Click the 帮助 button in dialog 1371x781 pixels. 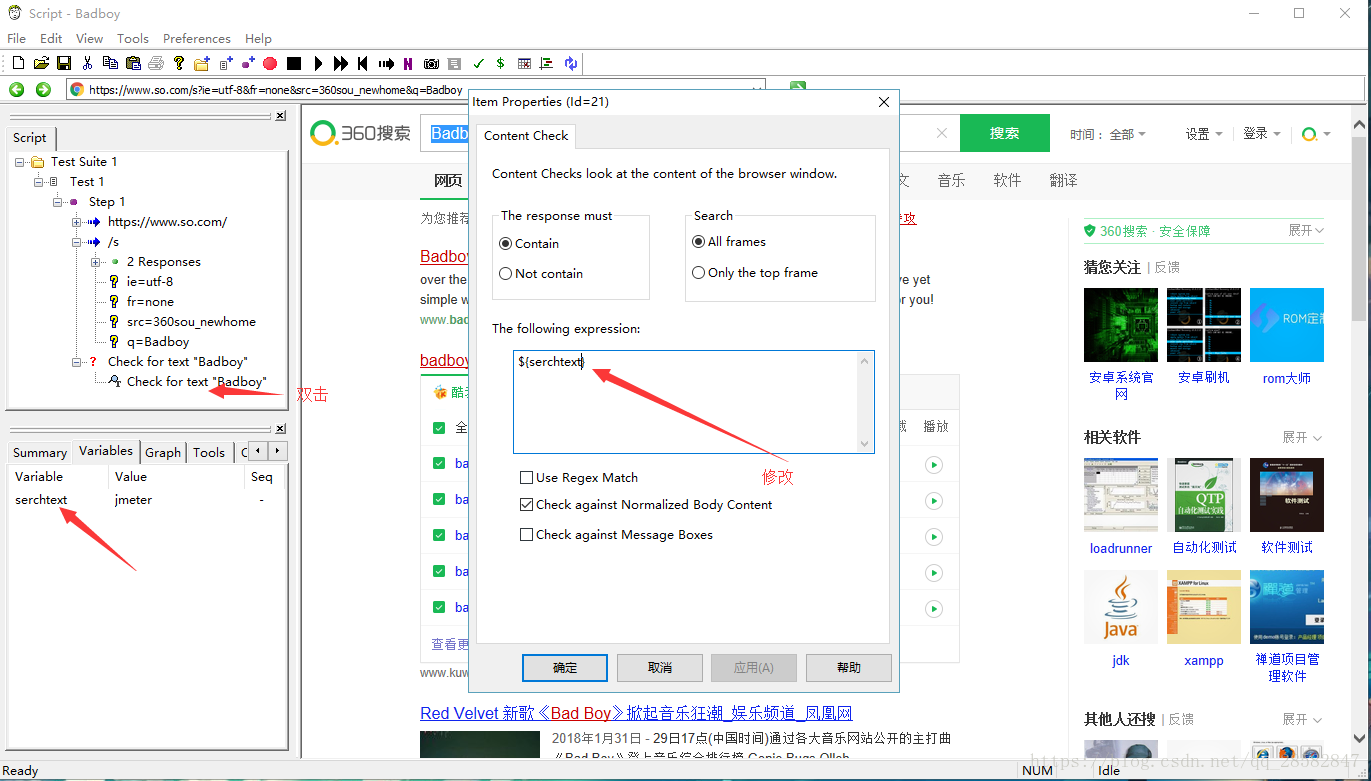tap(849, 667)
